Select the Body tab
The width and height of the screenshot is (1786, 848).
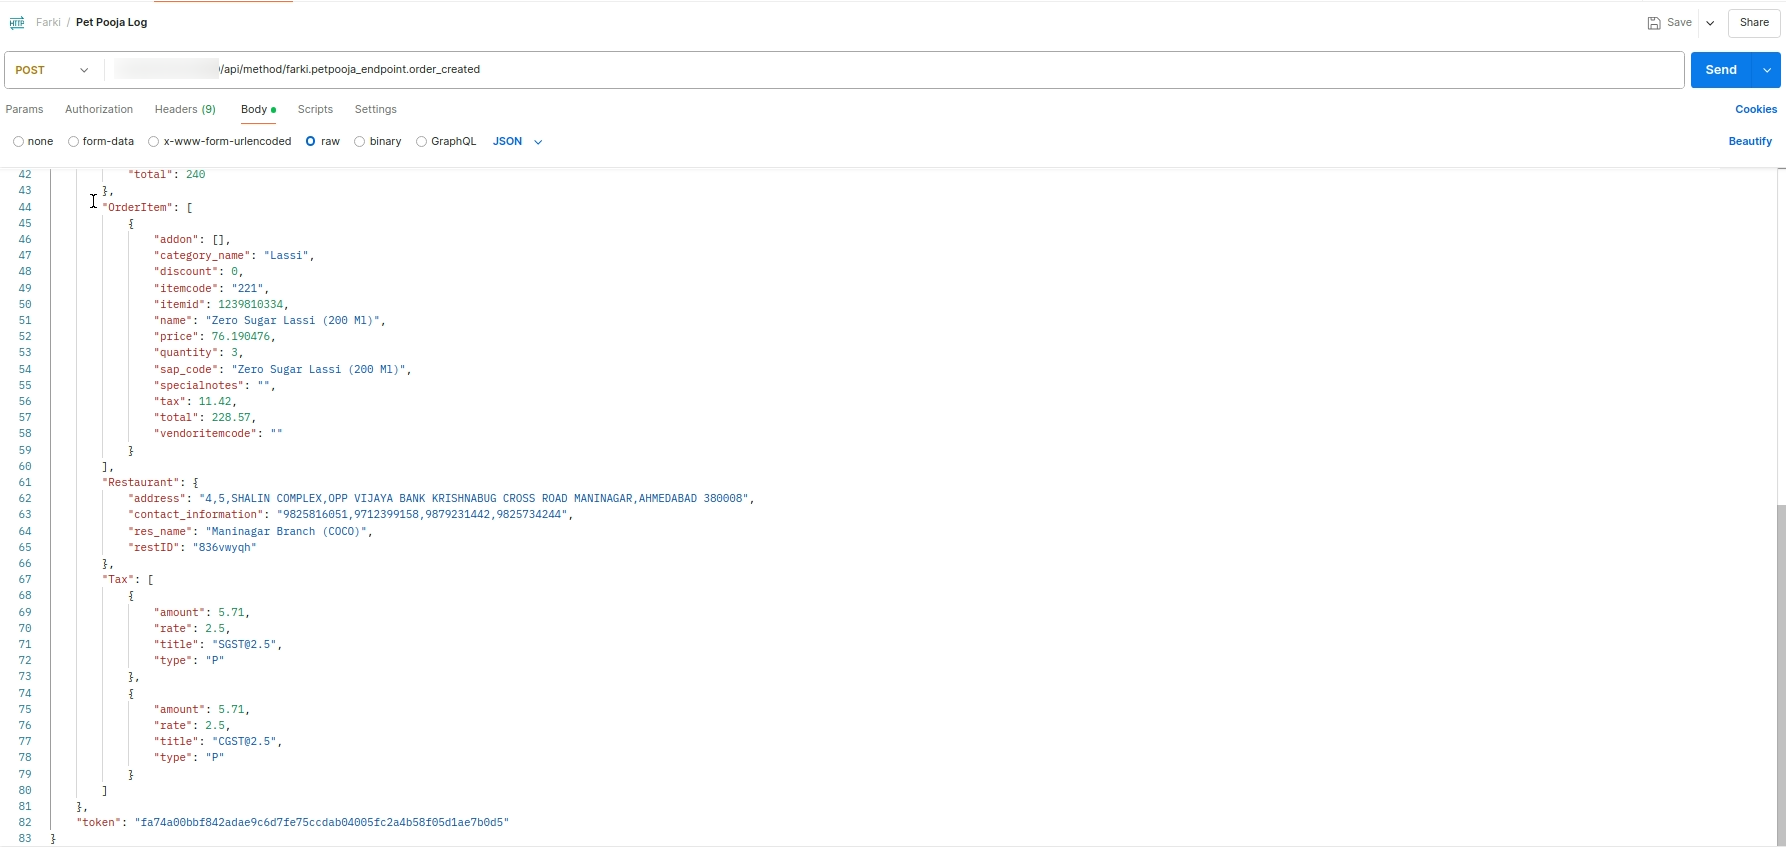tap(258, 110)
